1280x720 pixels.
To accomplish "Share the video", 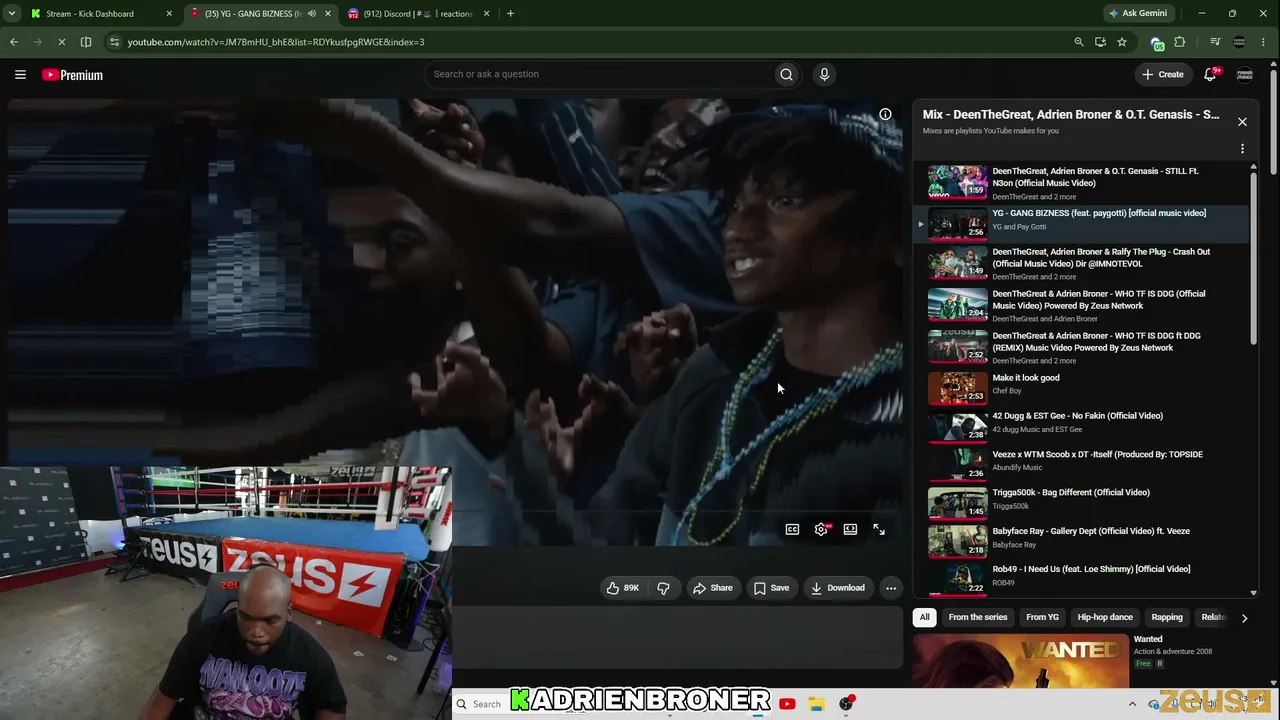I will coord(713,588).
